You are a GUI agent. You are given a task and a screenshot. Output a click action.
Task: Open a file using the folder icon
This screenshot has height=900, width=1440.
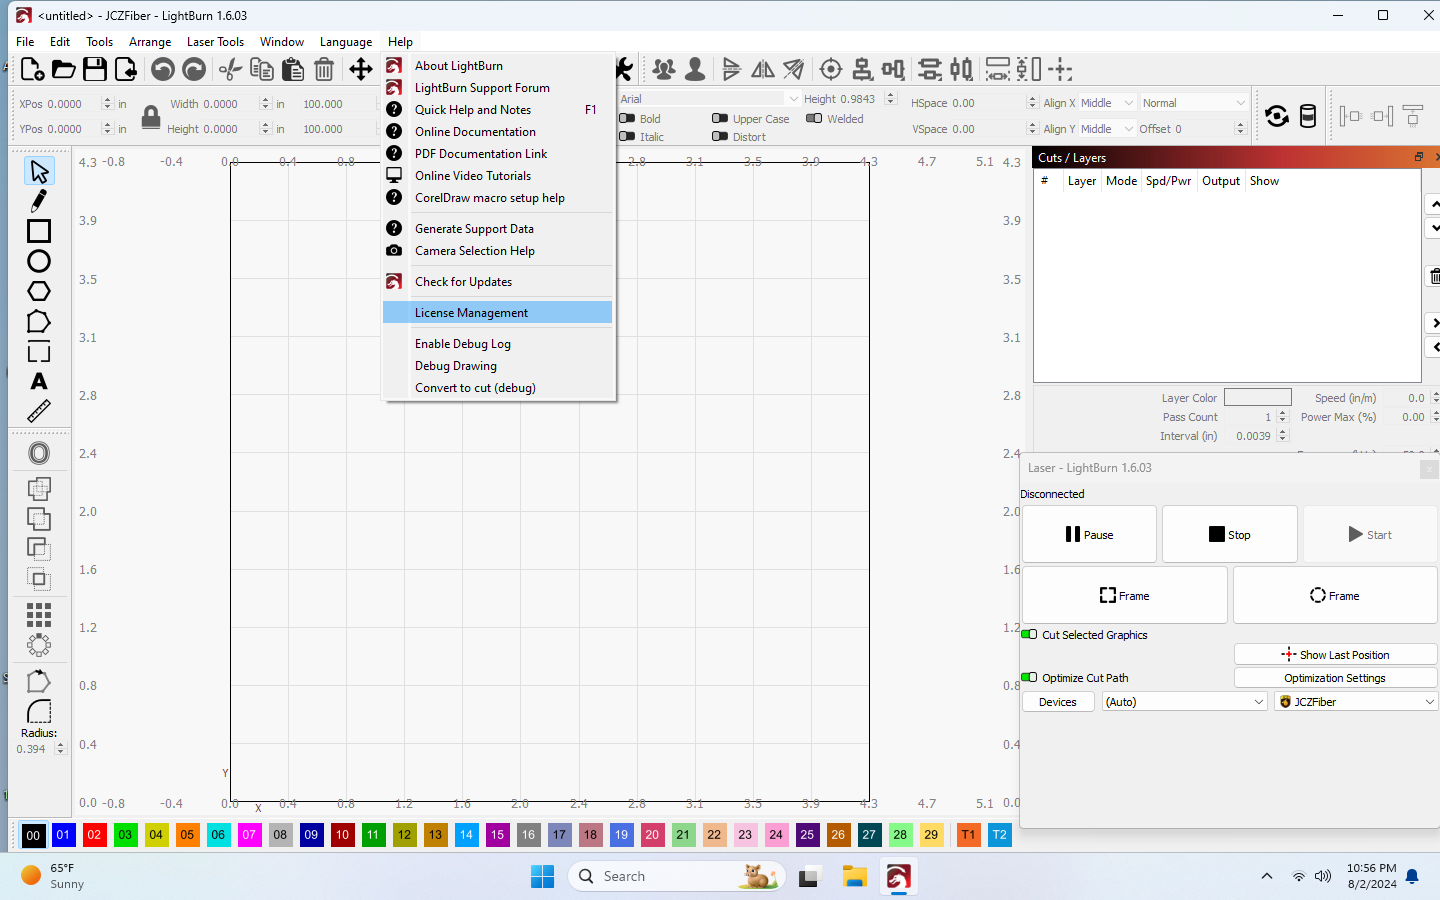(x=63, y=69)
